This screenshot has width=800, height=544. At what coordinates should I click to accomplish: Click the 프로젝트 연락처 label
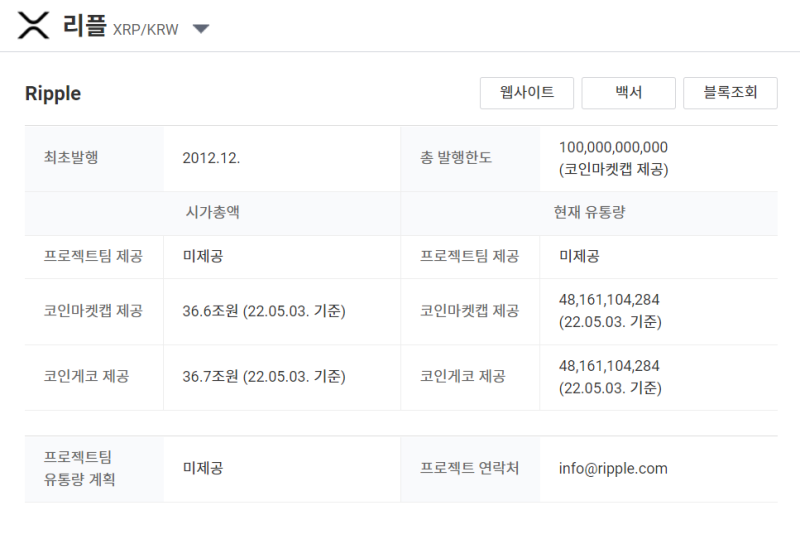coord(469,468)
